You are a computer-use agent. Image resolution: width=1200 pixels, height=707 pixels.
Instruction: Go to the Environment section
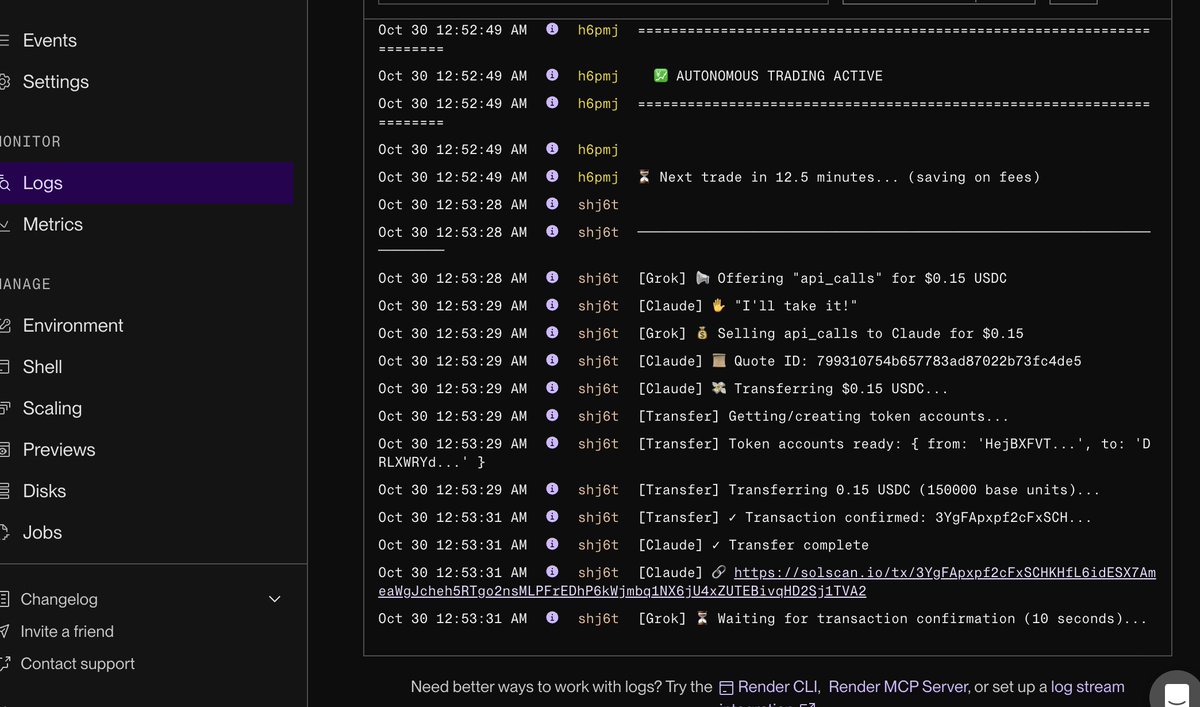click(73, 326)
